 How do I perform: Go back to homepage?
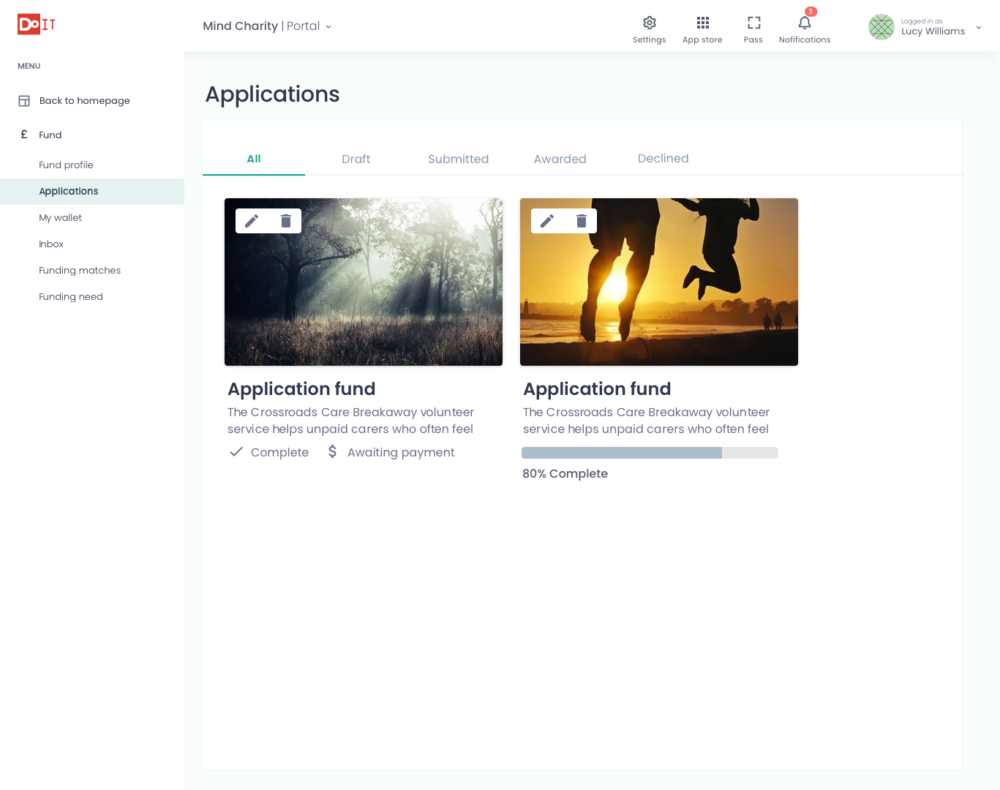(x=84, y=101)
